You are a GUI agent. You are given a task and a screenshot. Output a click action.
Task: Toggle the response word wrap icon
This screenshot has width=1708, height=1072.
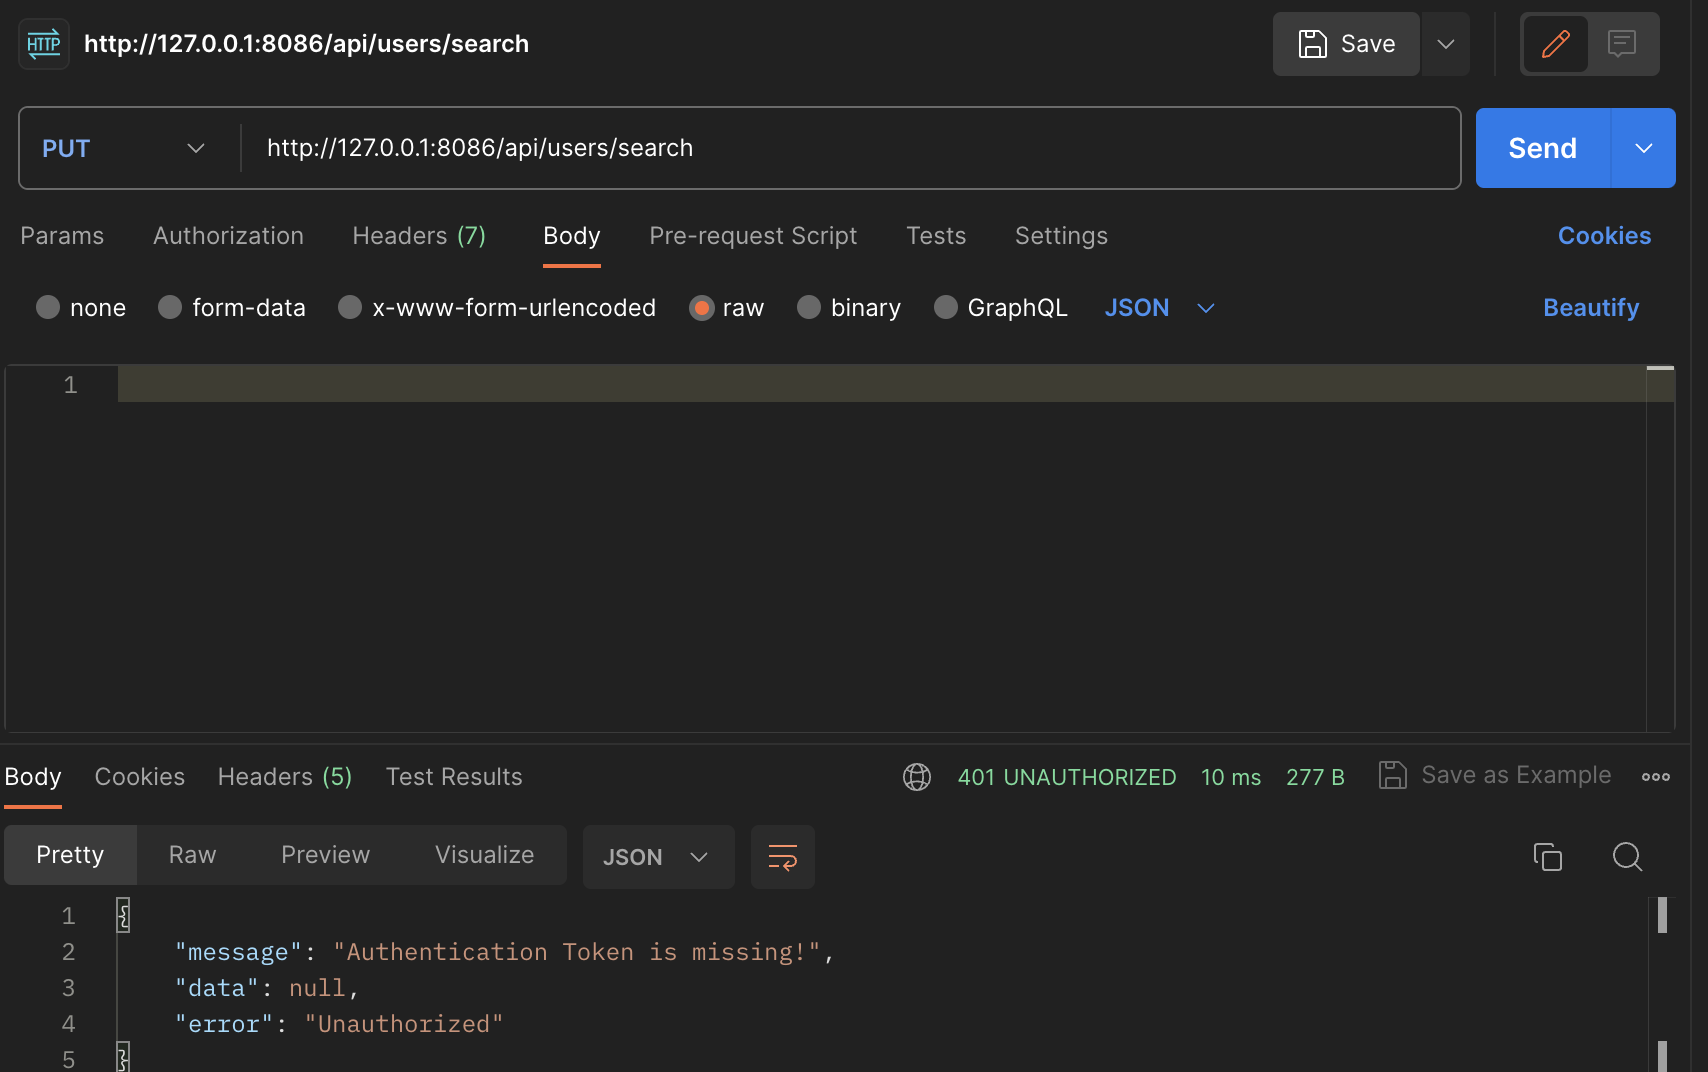[783, 857]
